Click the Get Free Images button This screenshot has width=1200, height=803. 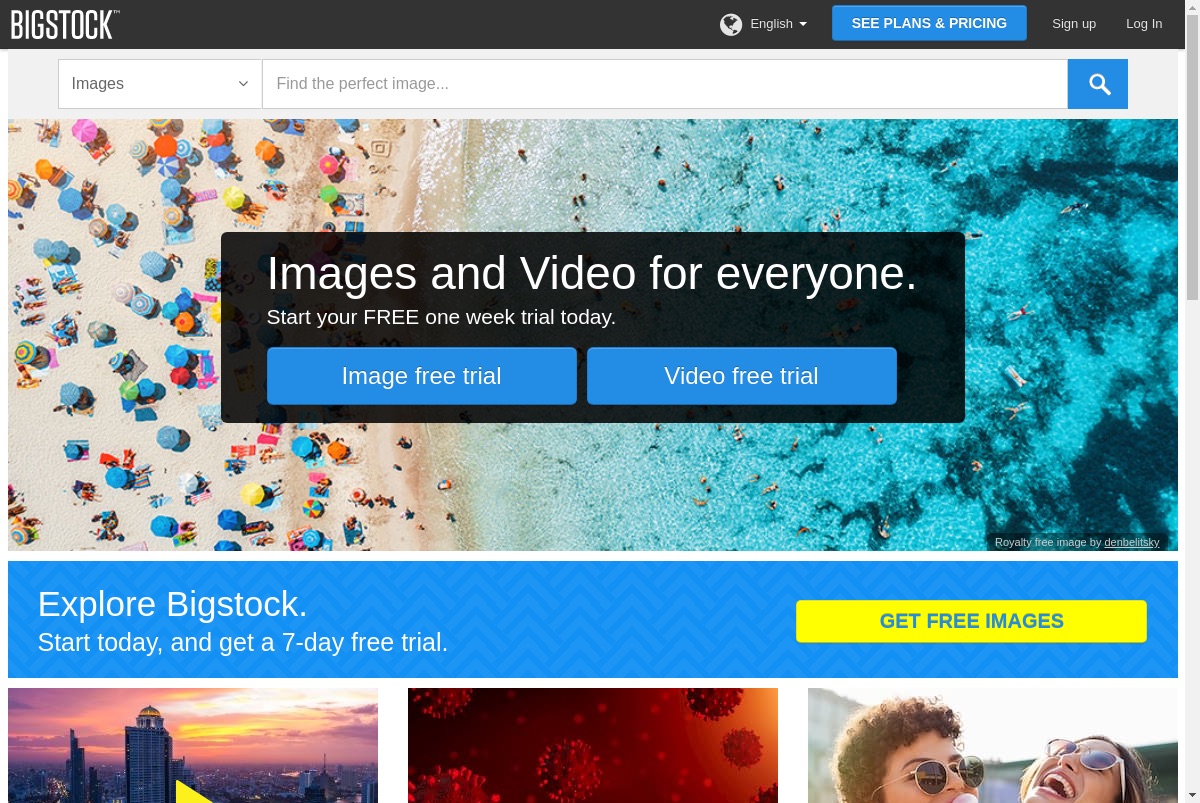pyautogui.click(x=971, y=621)
